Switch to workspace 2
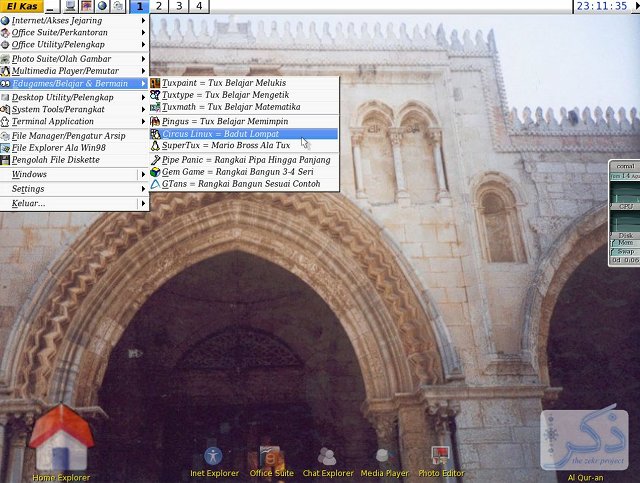 [159, 7]
